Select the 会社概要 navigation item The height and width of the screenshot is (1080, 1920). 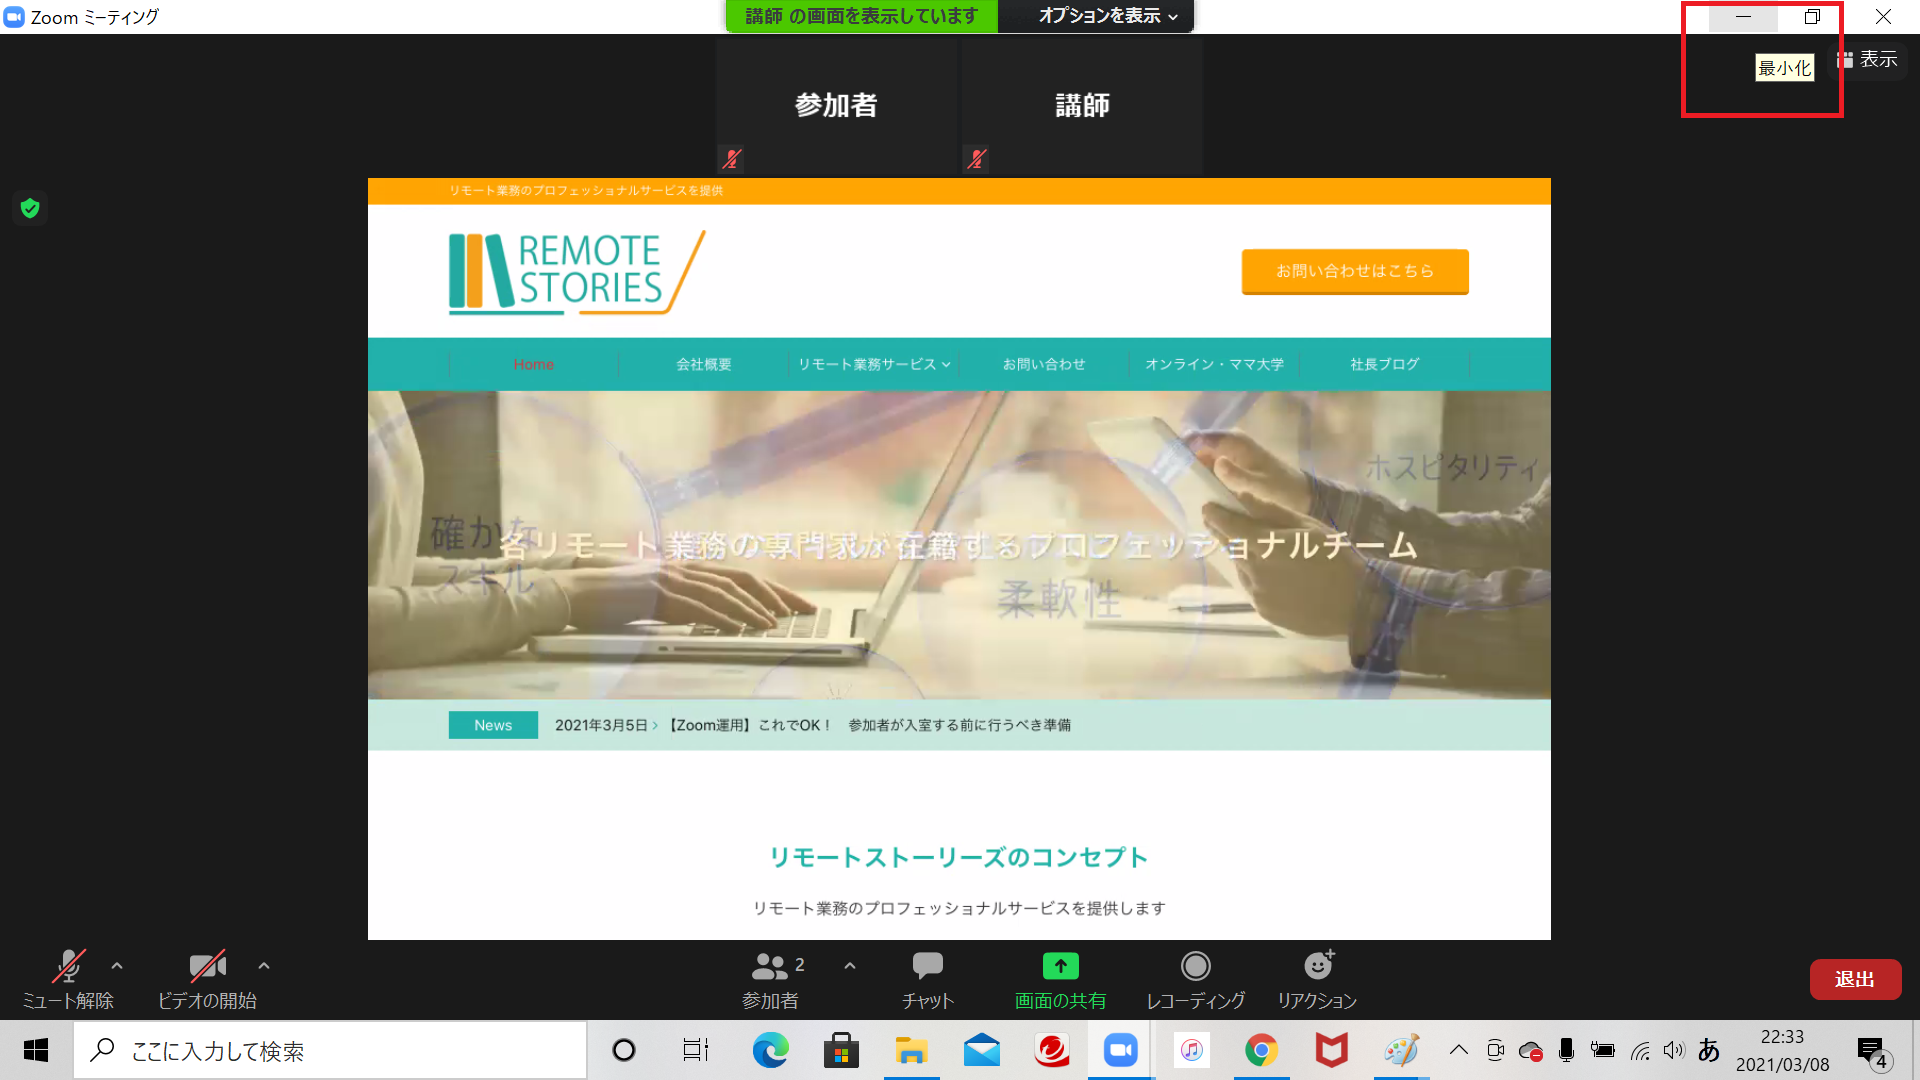click(x=703, y=364)
